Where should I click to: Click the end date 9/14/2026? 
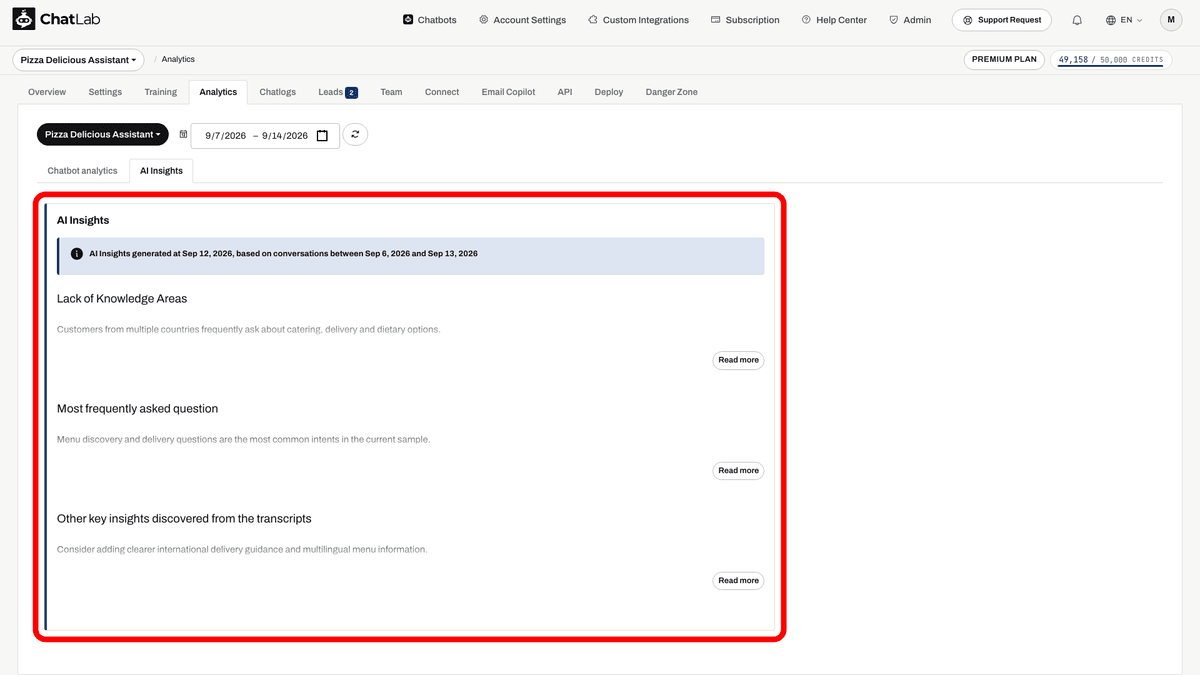click(285, 136)
